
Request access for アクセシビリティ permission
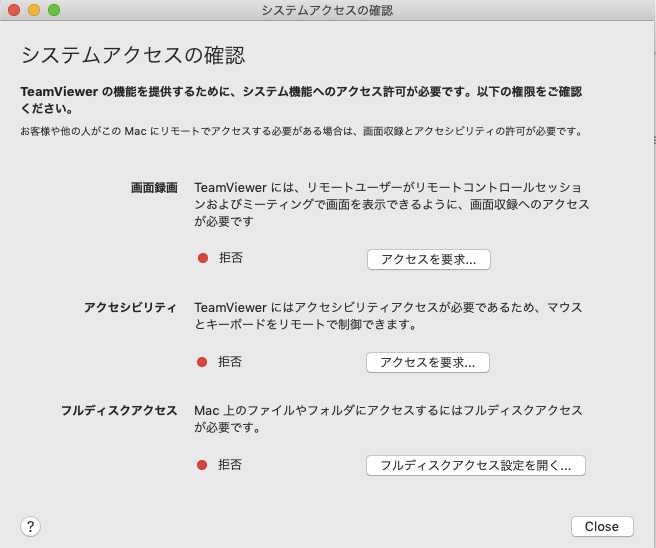[x=428, y=362]
